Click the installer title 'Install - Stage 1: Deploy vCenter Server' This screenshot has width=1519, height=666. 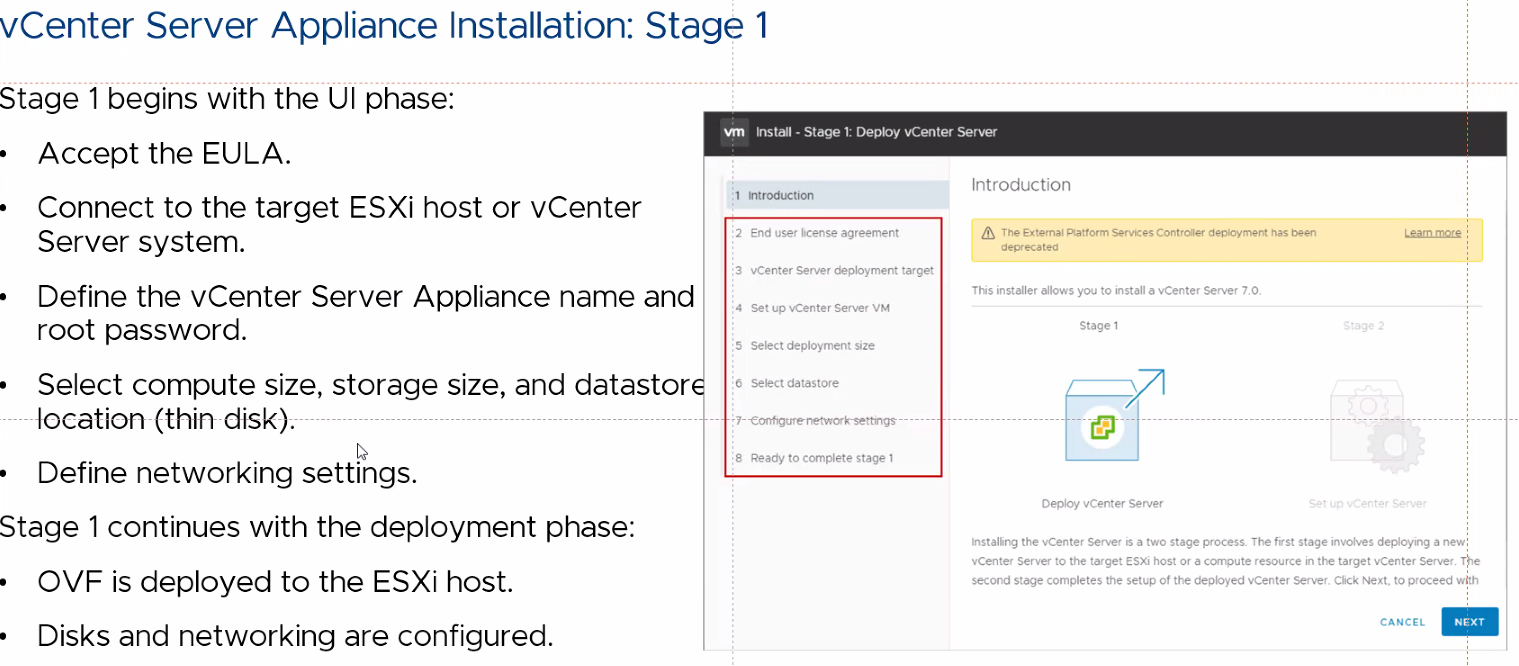click(x=876, y=132)
